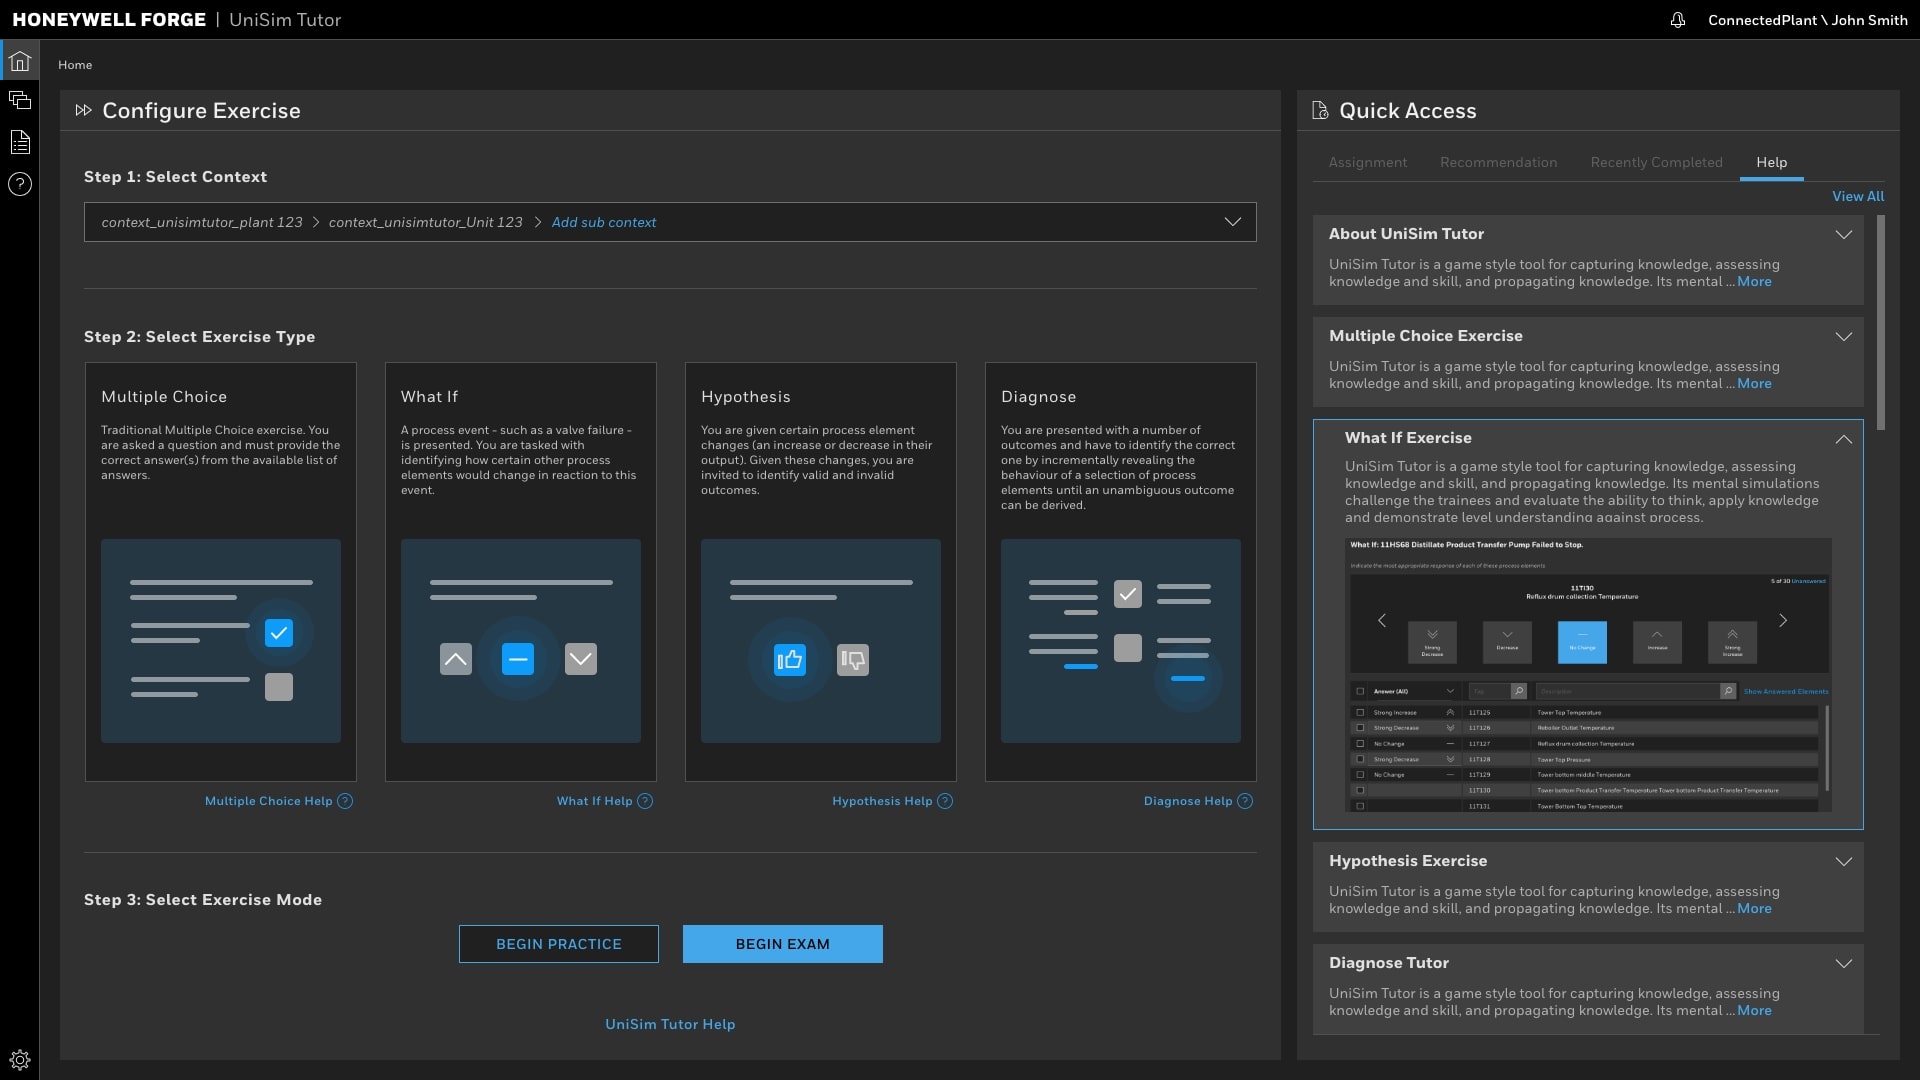Click More under Hypothesis Exercise
The width and height of the screenshot is (1920, 1080).
tap(1754, 909)
